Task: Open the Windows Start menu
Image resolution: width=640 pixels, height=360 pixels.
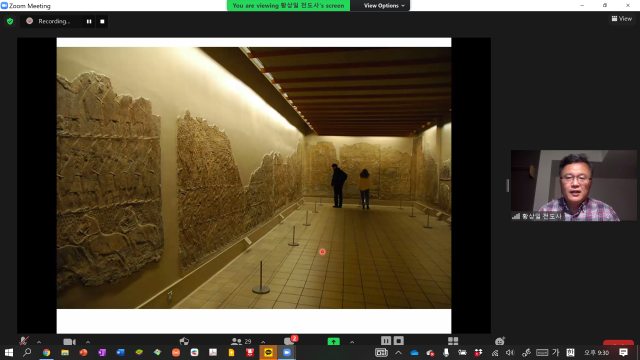Action: (x=9, y=352)
